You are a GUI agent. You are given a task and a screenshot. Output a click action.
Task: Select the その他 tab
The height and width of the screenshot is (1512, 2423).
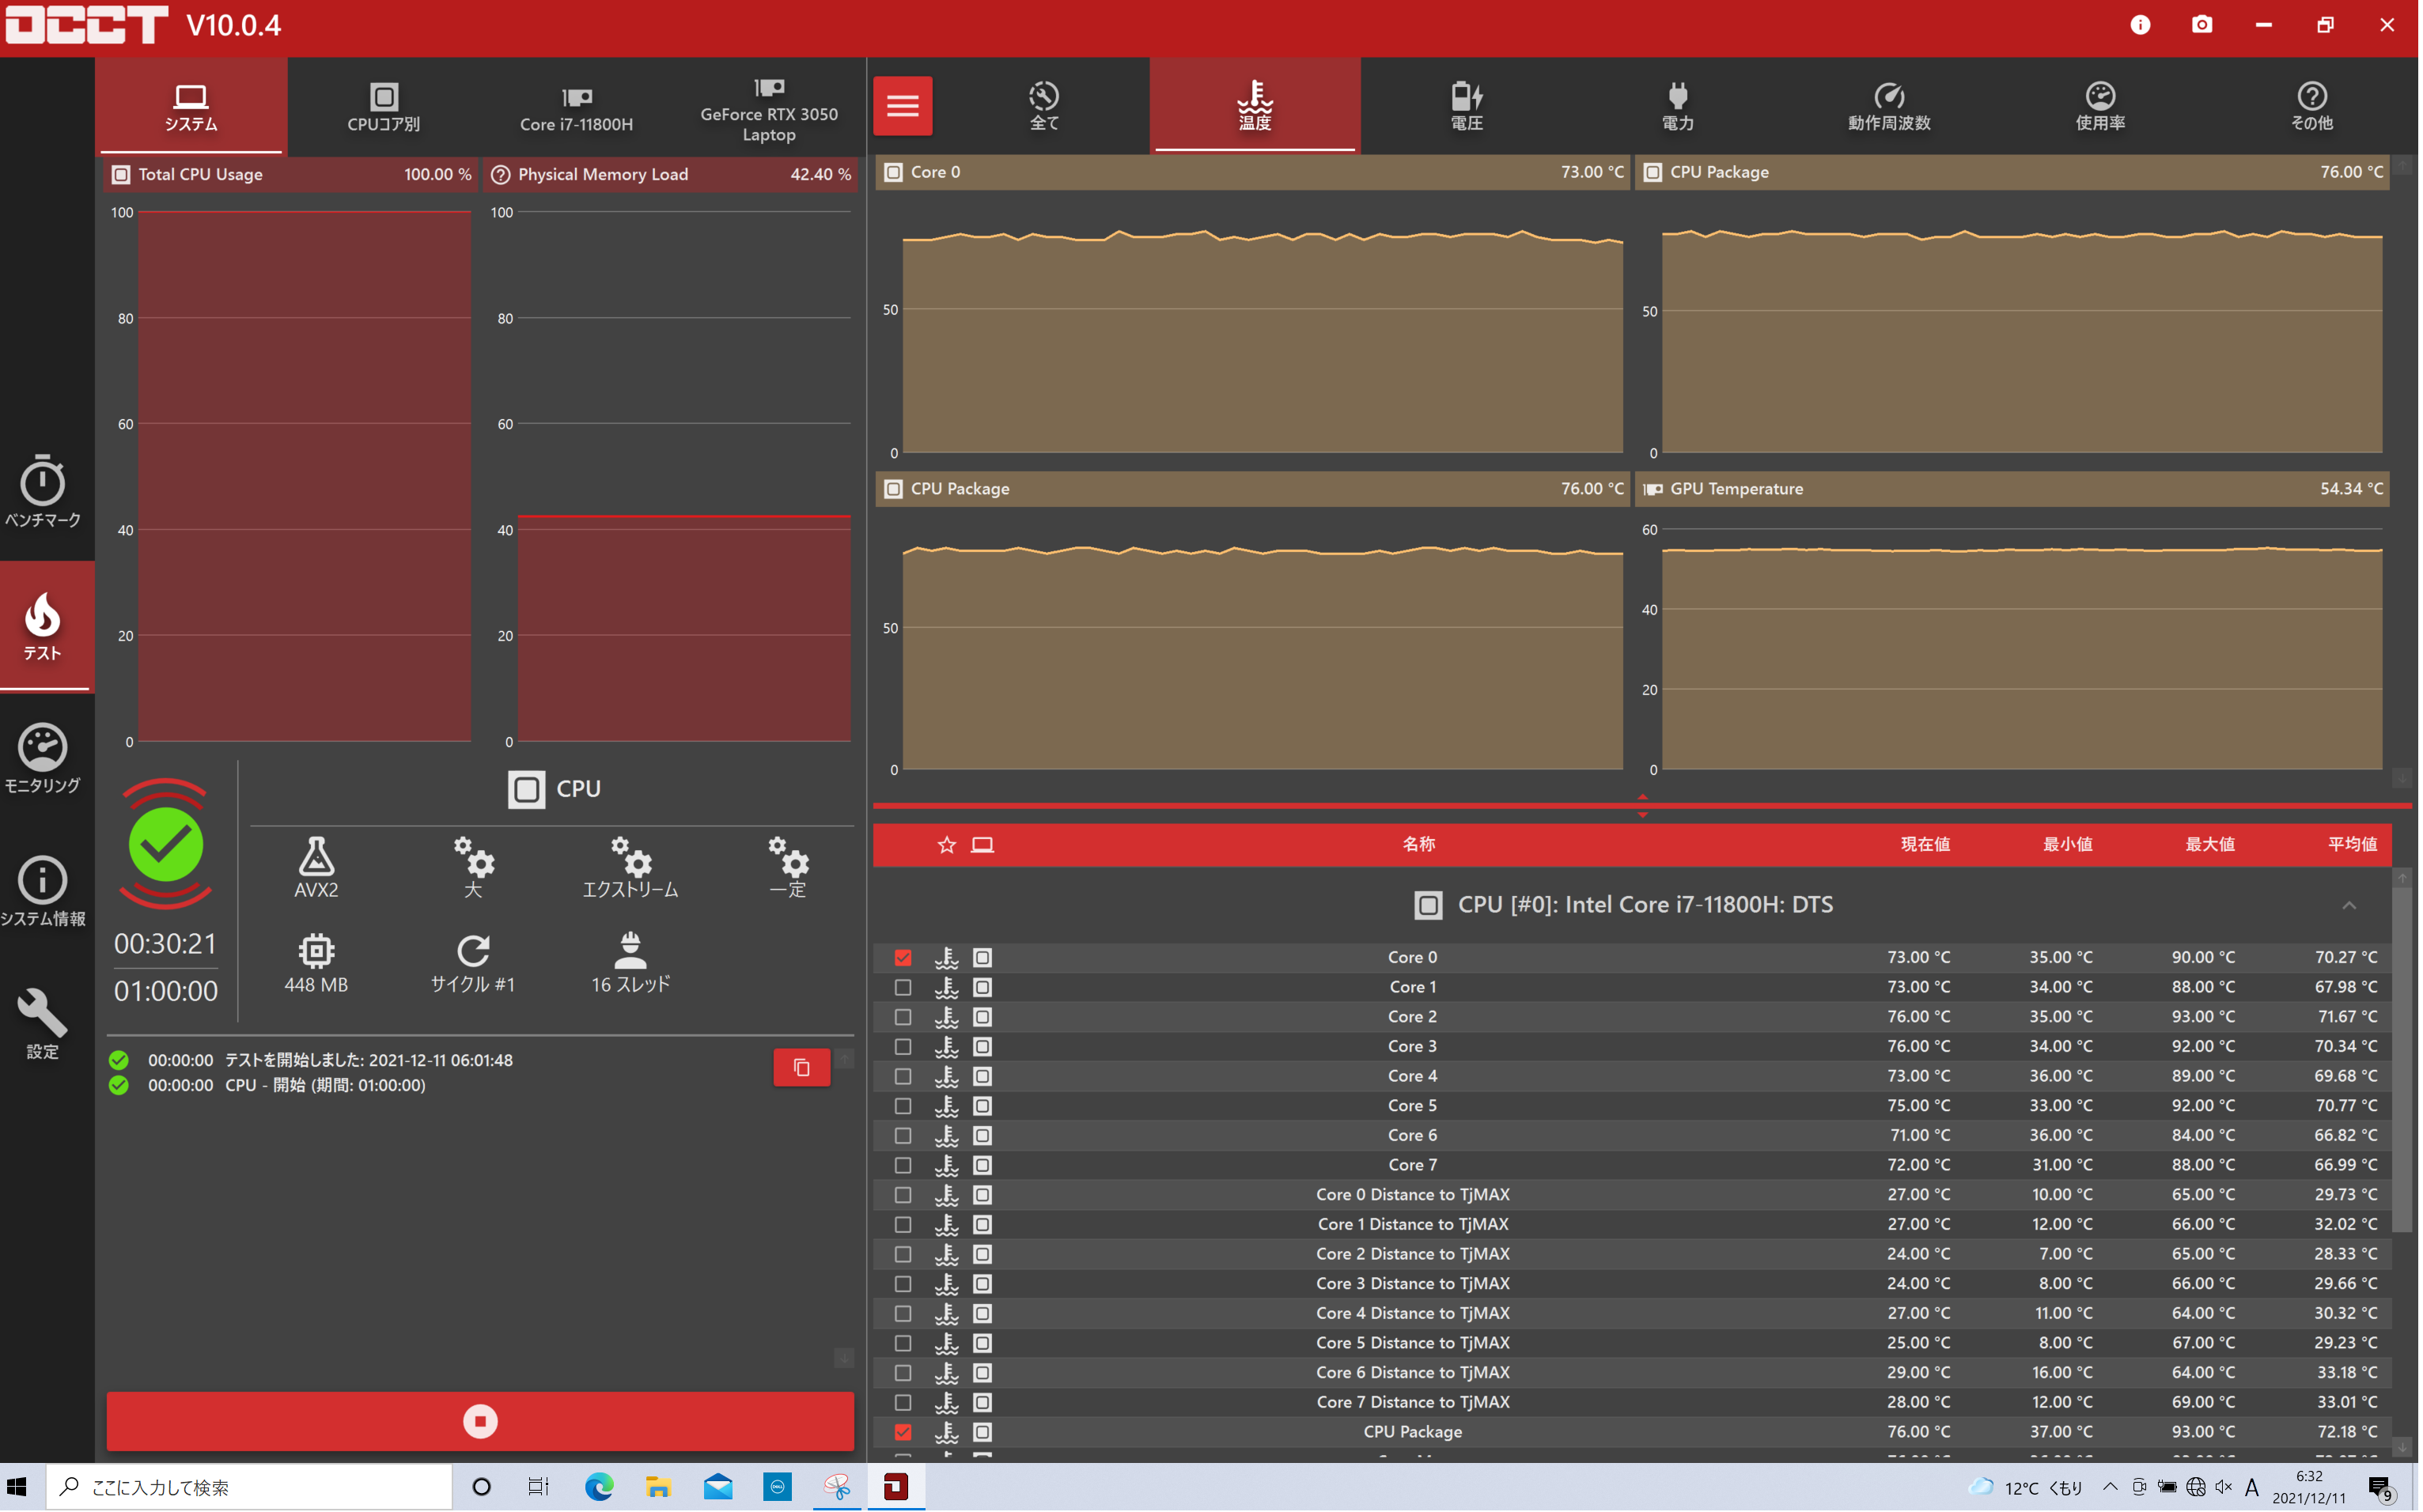click(x=2312, y=106)
